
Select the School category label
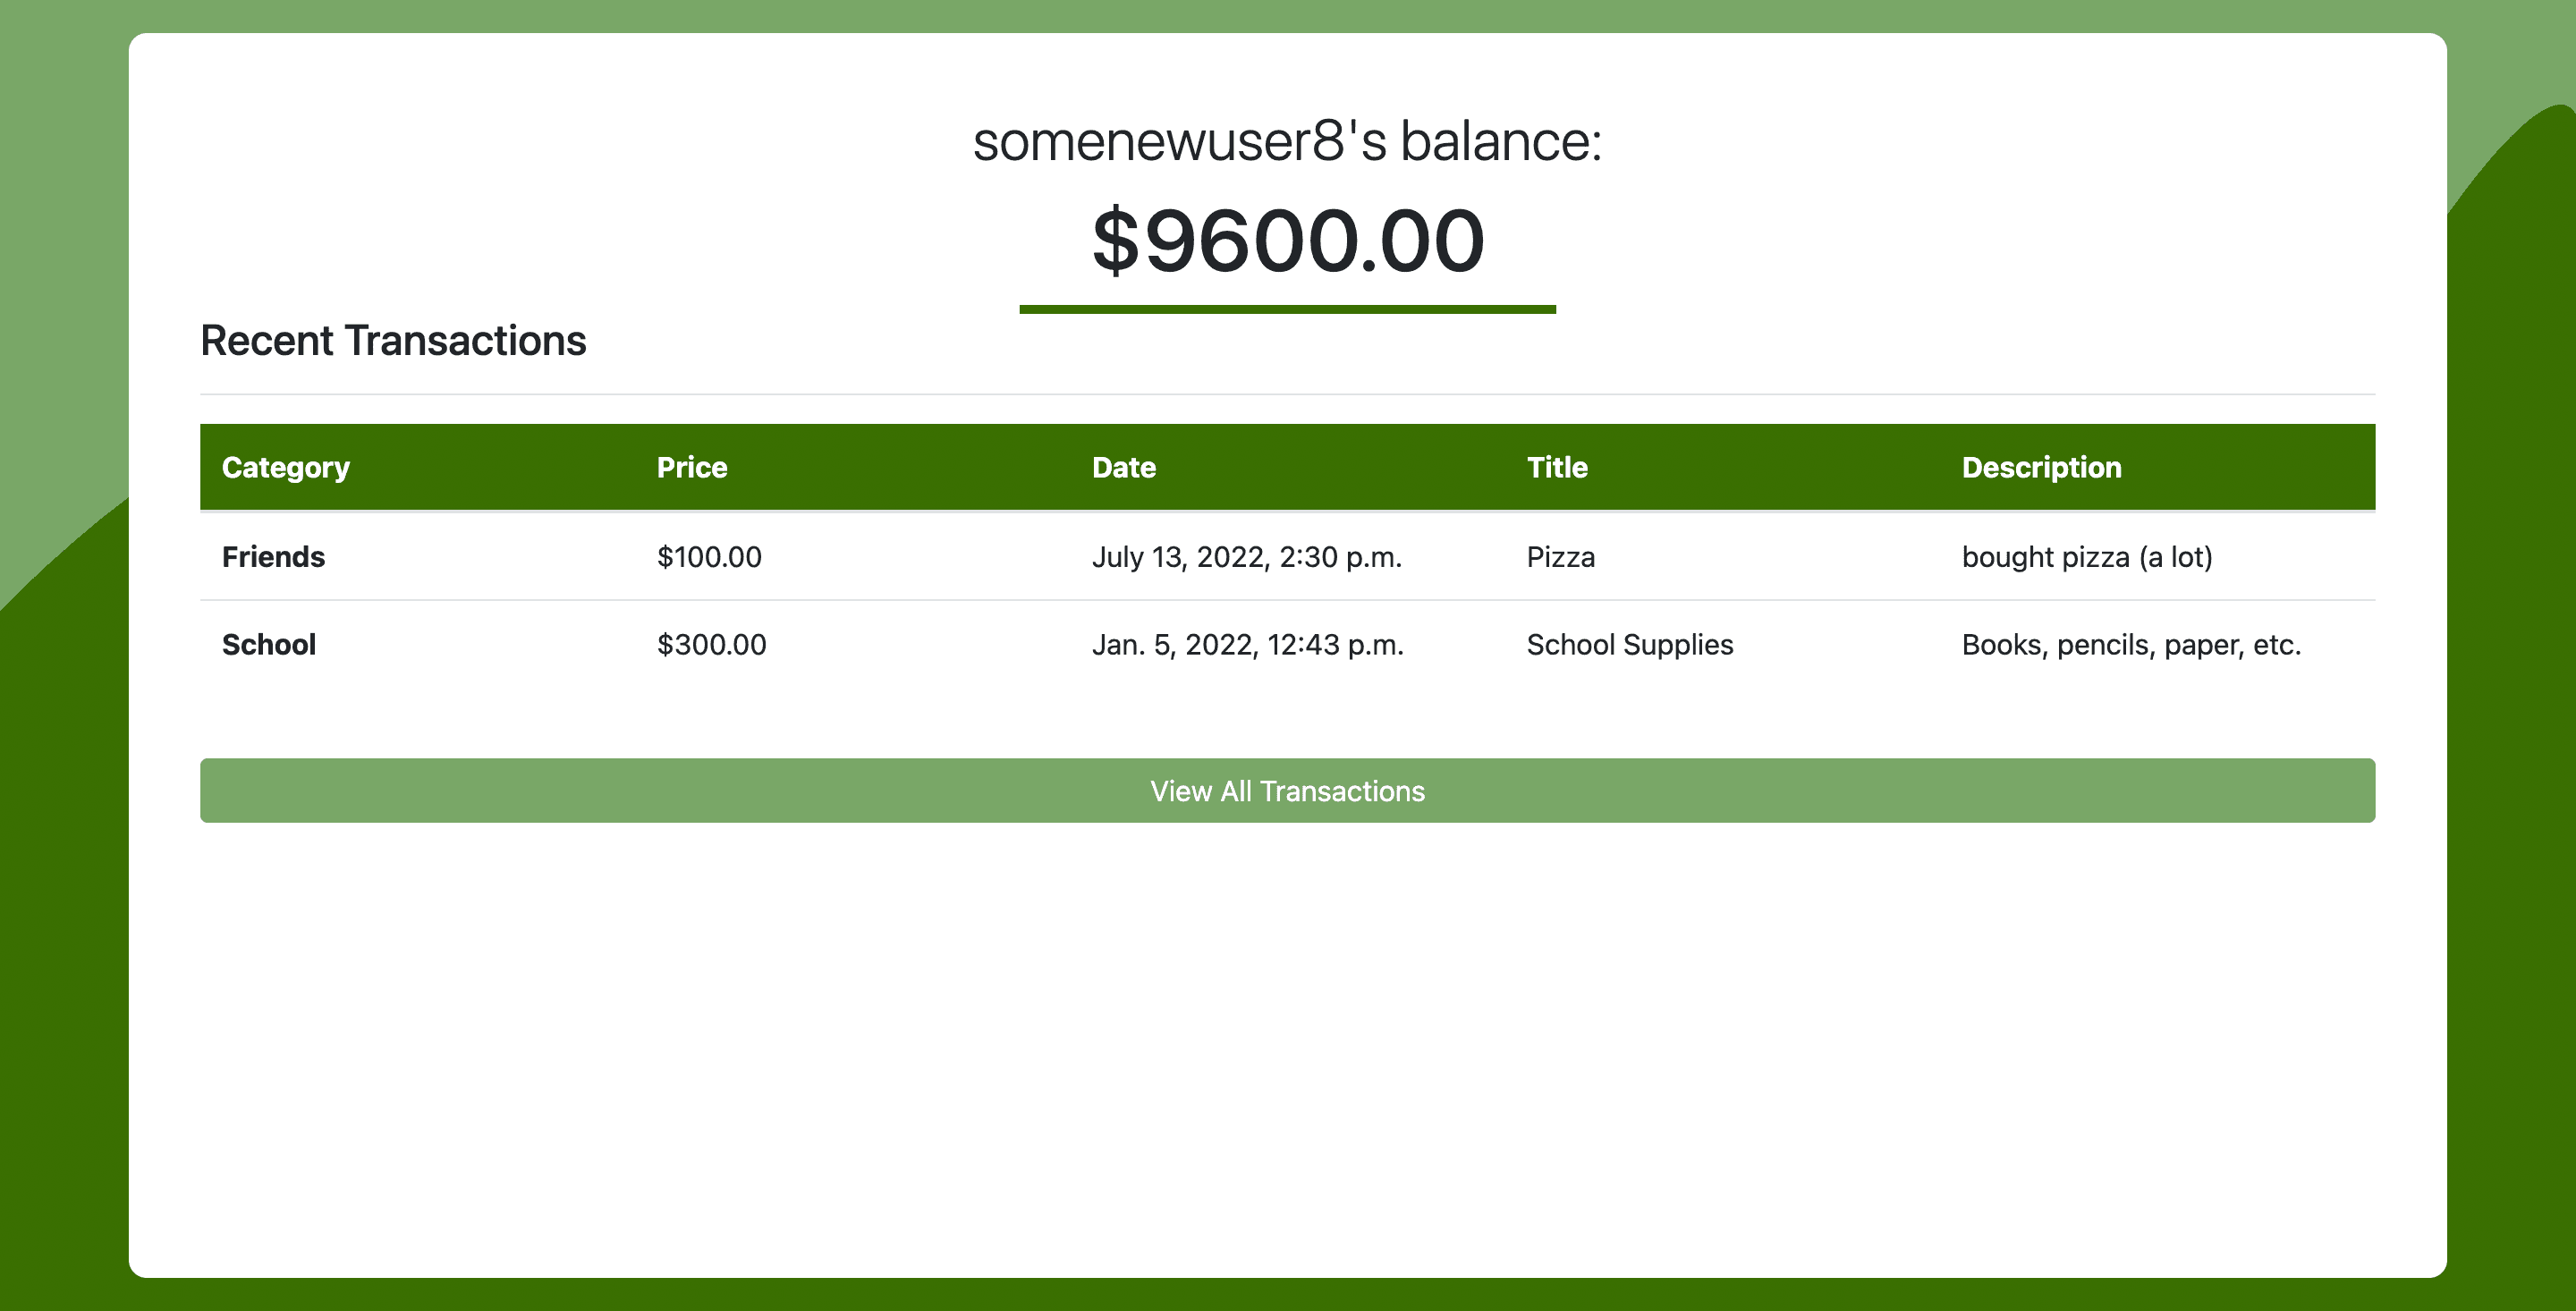coord(268,644)
